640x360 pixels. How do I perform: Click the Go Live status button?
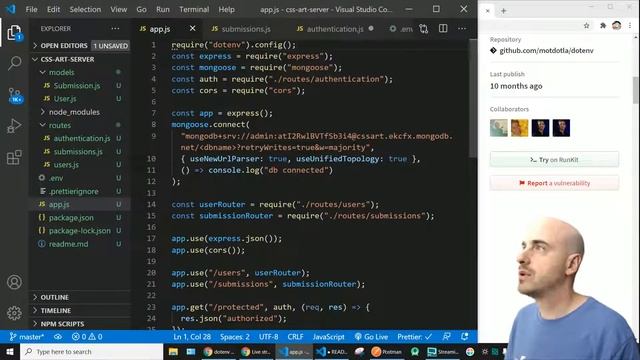(x=371, y=337)
